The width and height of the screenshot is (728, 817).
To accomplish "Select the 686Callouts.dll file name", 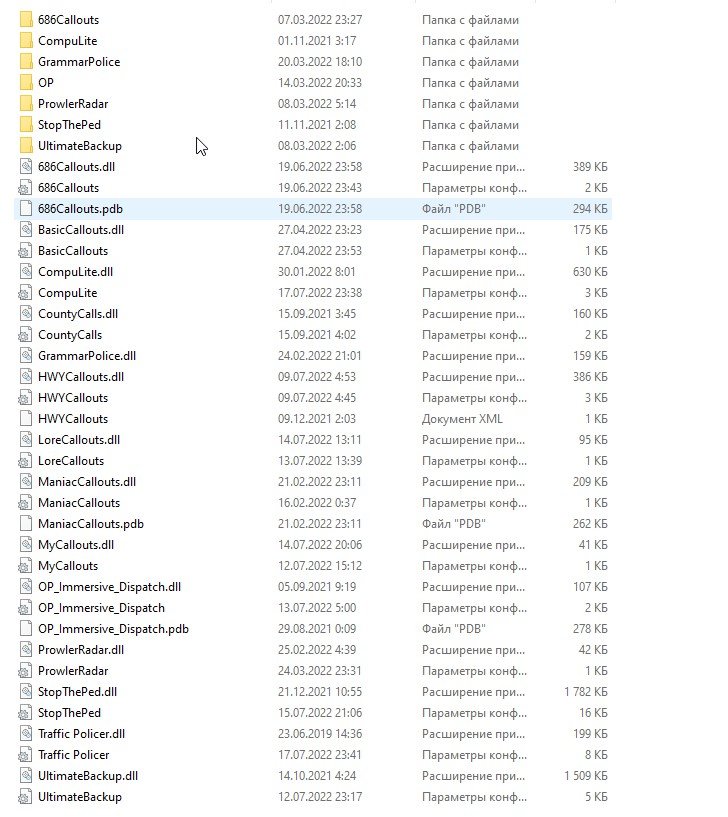I will point(77,167).
